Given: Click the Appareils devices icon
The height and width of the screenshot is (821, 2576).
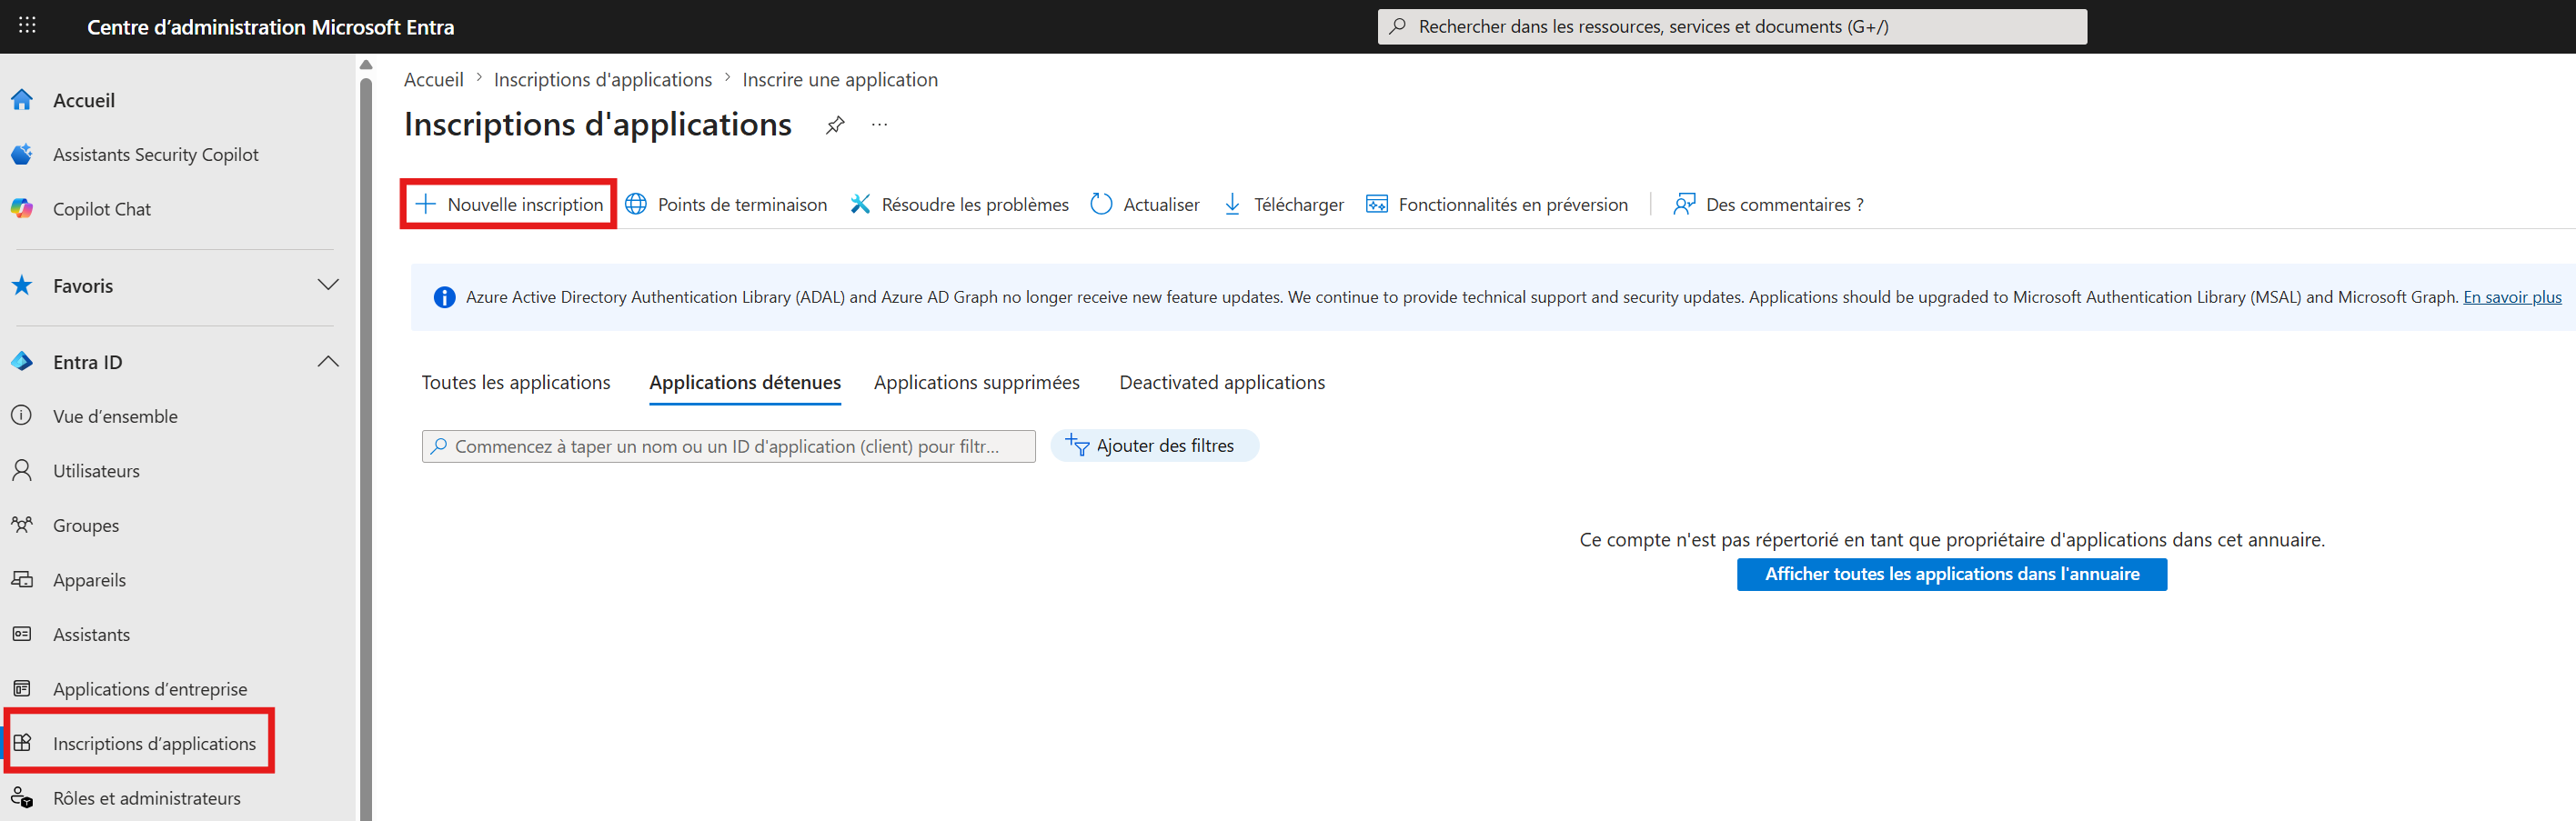Looking at the screenshot, I should click(x=22, y=579).
